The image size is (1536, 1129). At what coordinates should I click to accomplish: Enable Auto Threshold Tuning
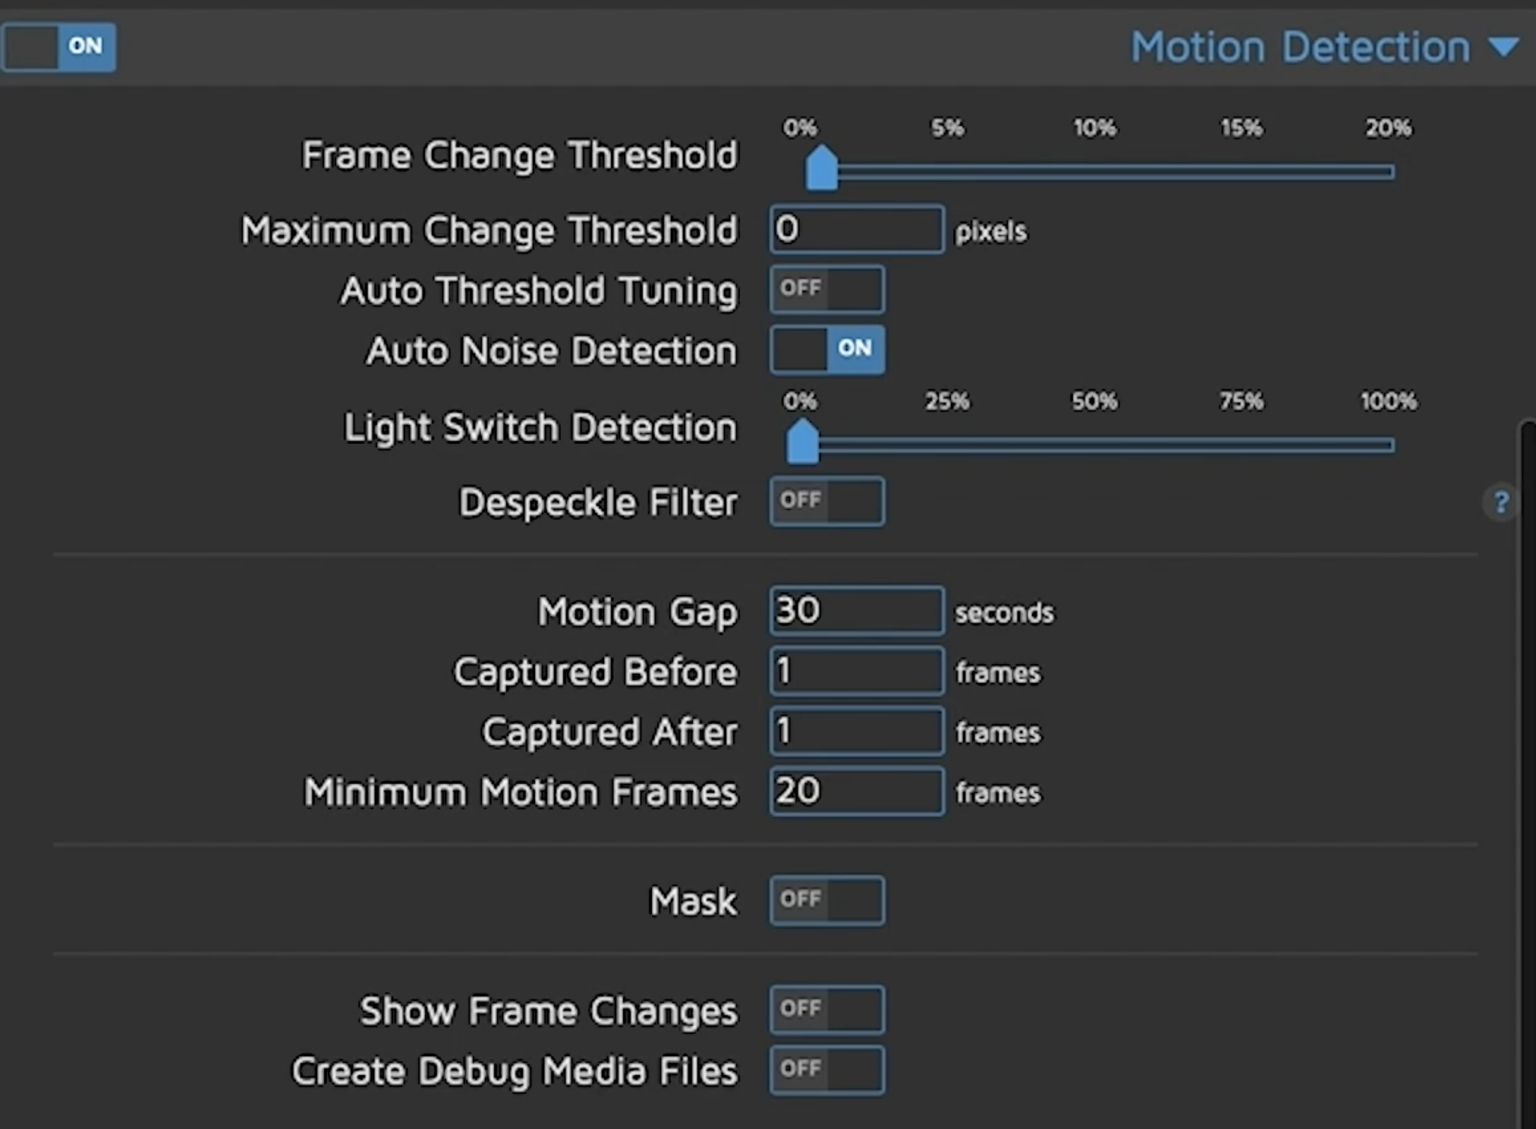(x=826, y=289)
